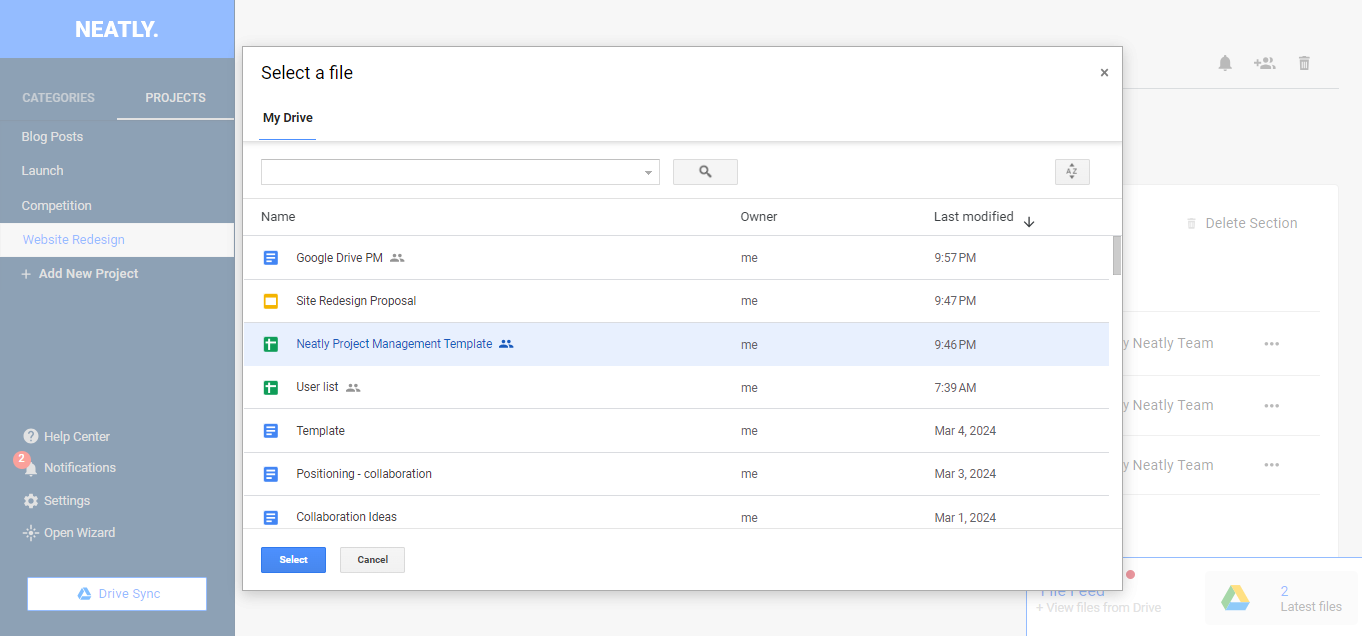This screenshot has height=636, width=1362.
Task: Click Delete Section
Action: coord(1241,223)
